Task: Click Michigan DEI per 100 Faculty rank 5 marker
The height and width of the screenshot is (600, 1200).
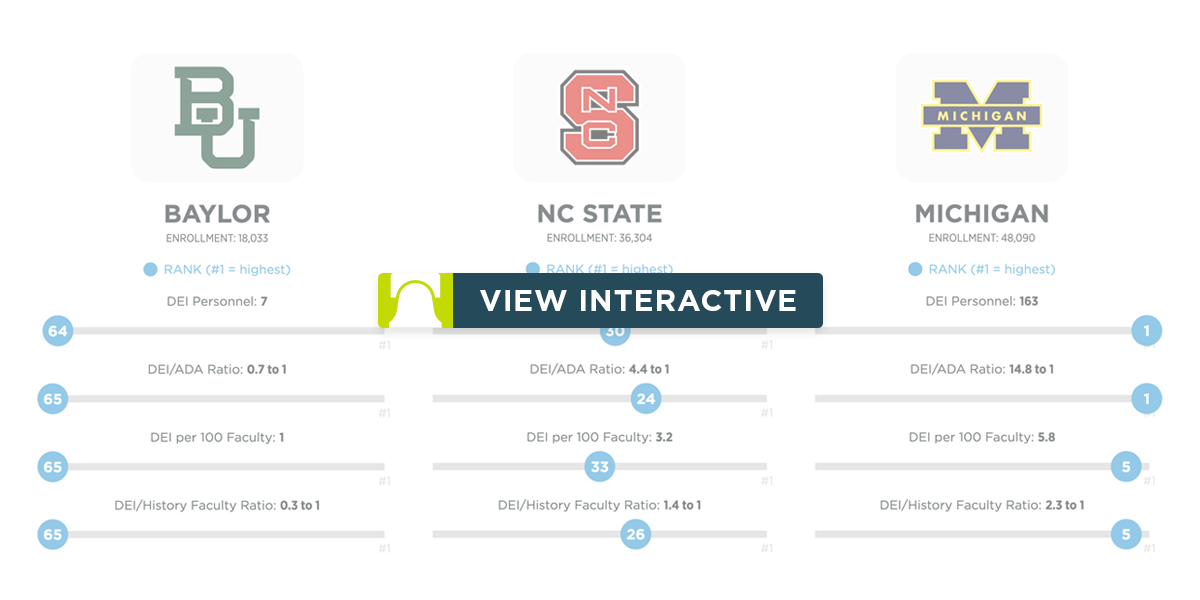Action: tap(1126, 466)
